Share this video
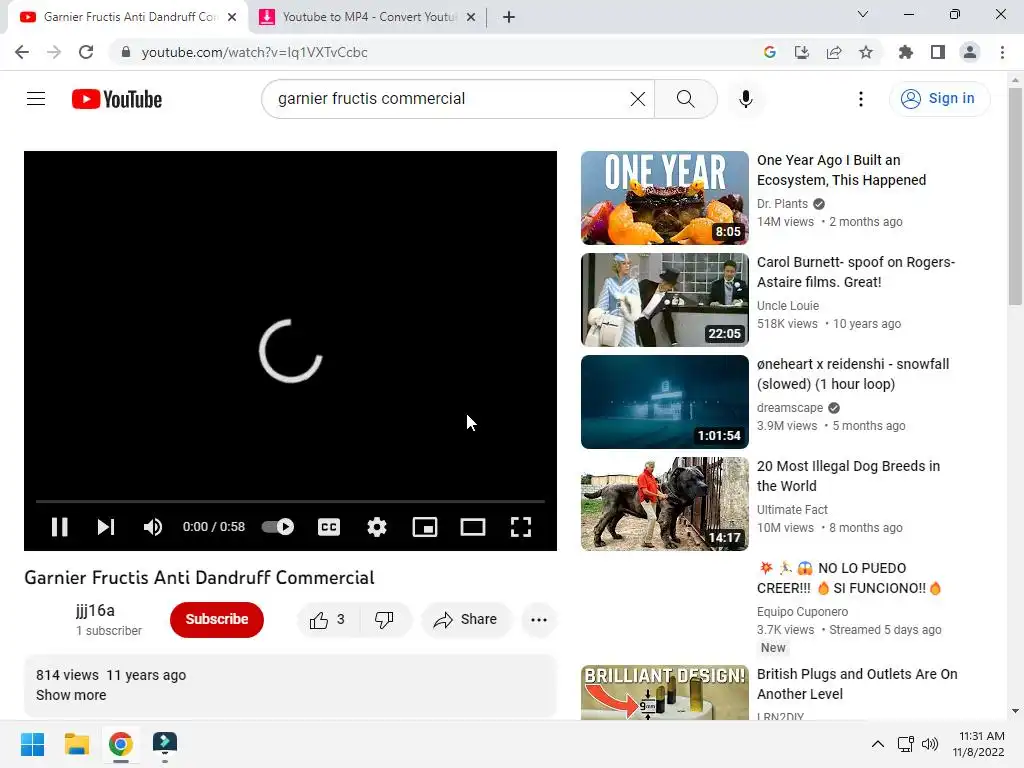 pyautogui.click(x=466, y=620)
